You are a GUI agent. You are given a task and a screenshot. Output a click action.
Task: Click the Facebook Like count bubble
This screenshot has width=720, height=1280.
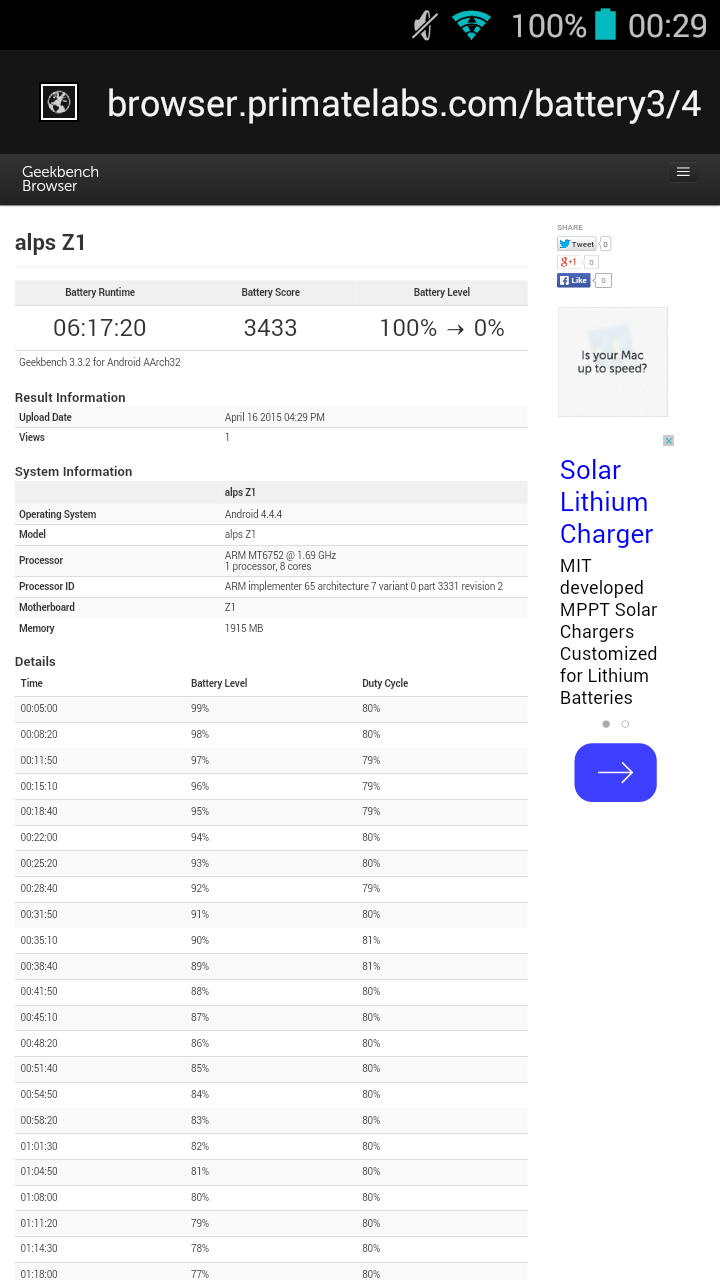tap(604, 281)
